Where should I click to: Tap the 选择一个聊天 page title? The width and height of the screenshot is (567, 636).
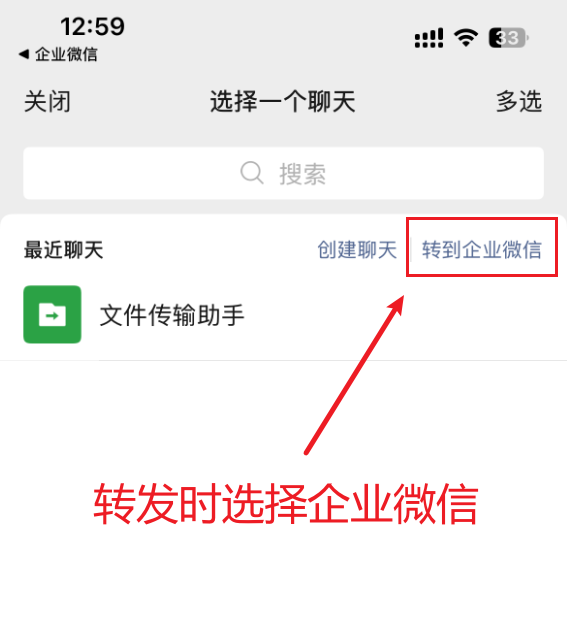283,101
